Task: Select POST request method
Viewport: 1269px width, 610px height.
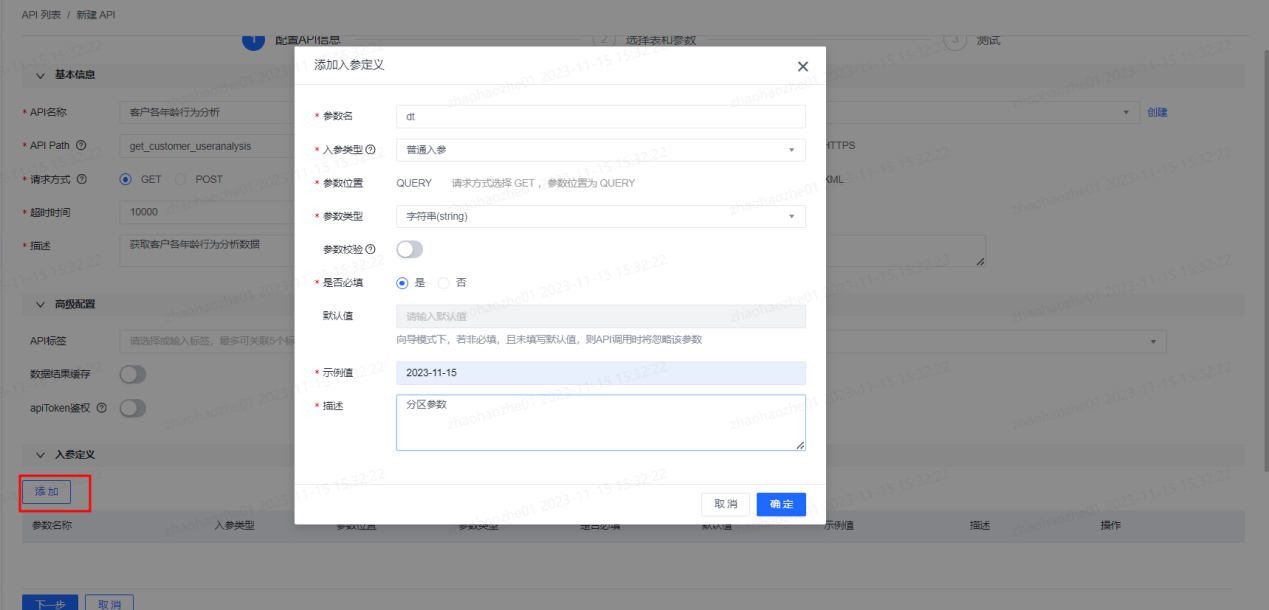Action: (181, 179)
